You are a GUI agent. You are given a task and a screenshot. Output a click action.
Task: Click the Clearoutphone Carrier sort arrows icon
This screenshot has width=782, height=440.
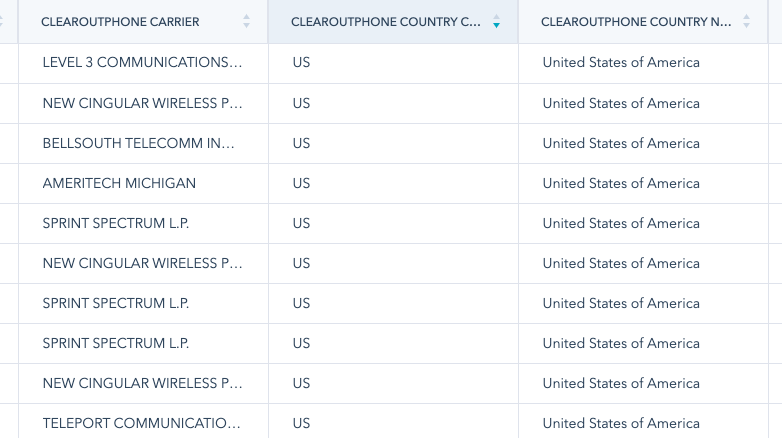click(x=247, y=21)
